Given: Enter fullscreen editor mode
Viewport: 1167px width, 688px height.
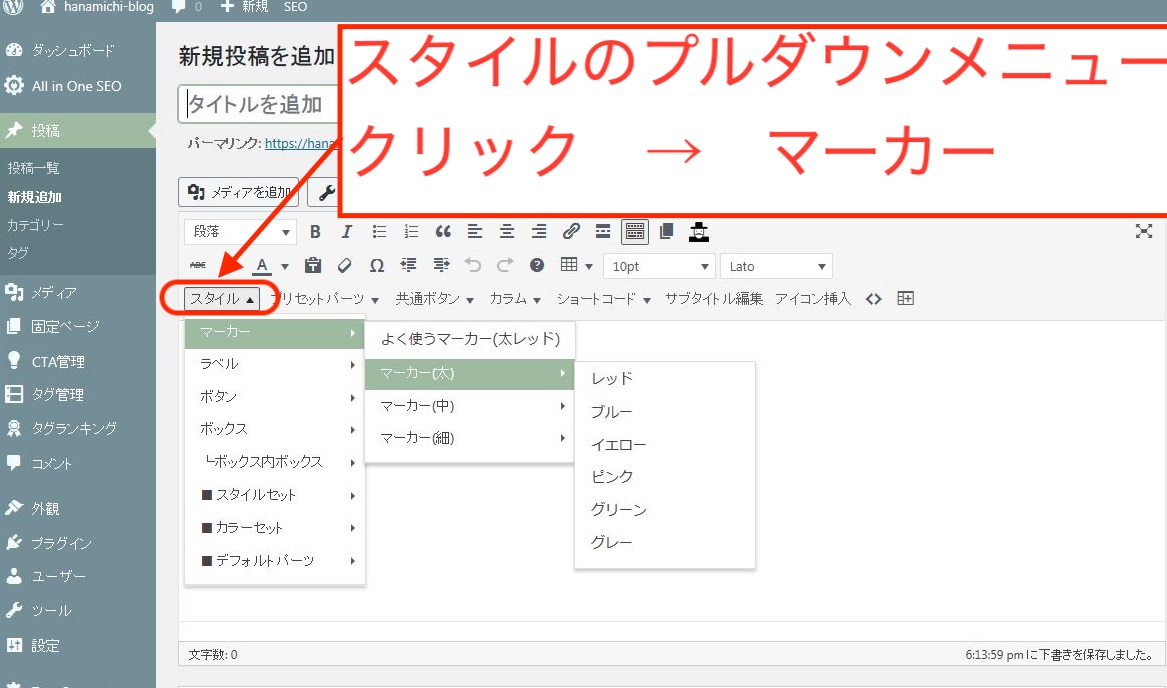Looking at the screenshot, I should tap(1144, 232).
